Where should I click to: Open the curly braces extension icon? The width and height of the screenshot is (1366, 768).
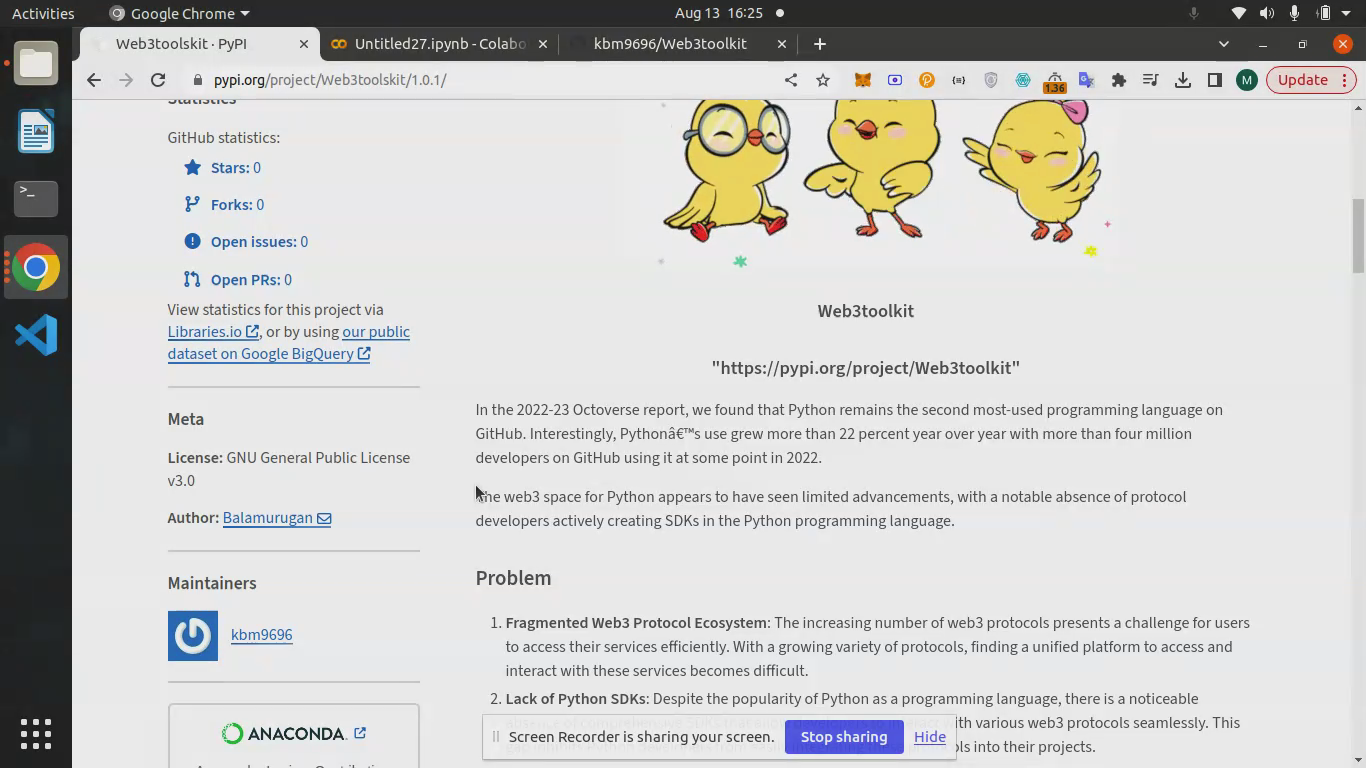(959, 80)
